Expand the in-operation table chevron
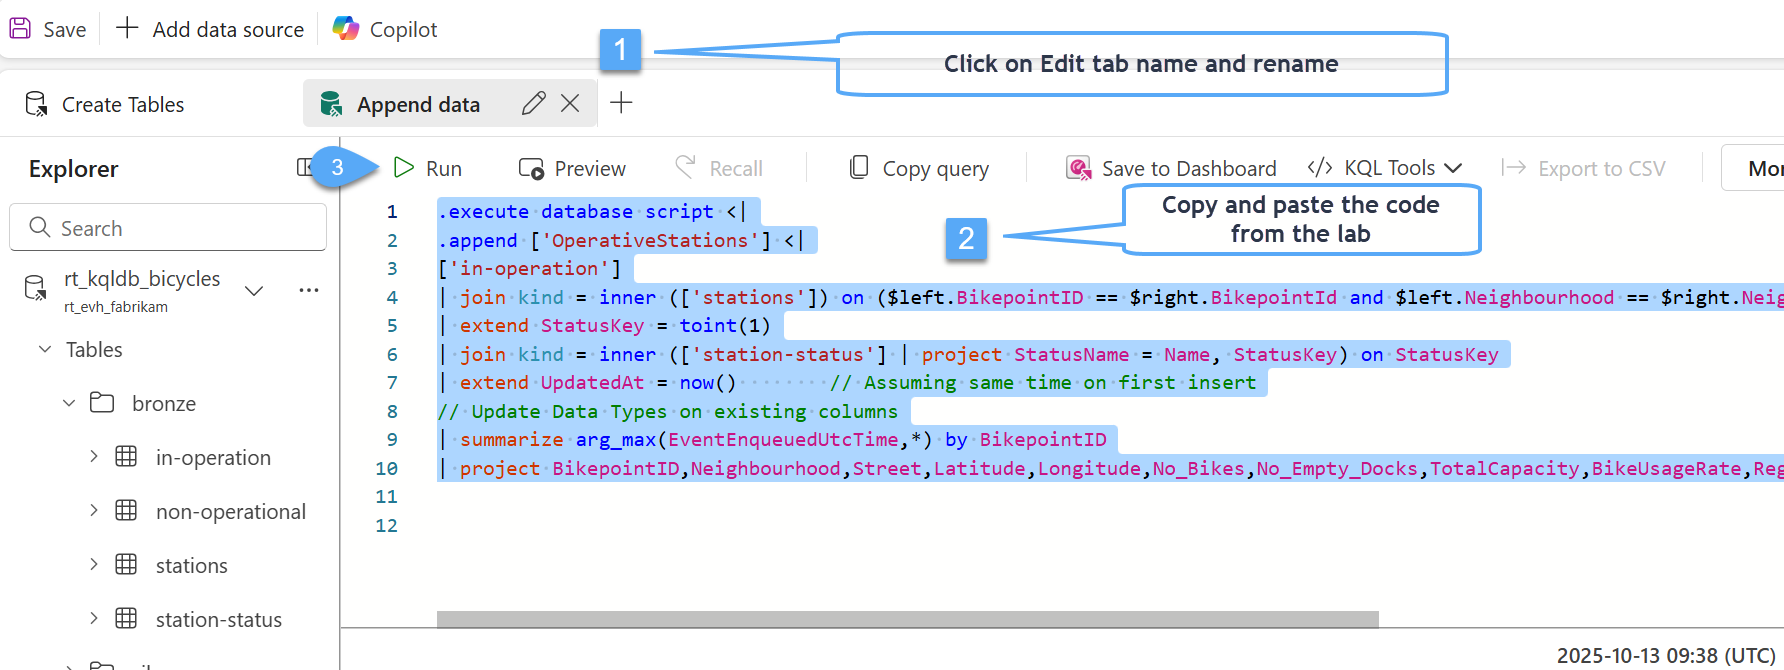 [94, 456]
